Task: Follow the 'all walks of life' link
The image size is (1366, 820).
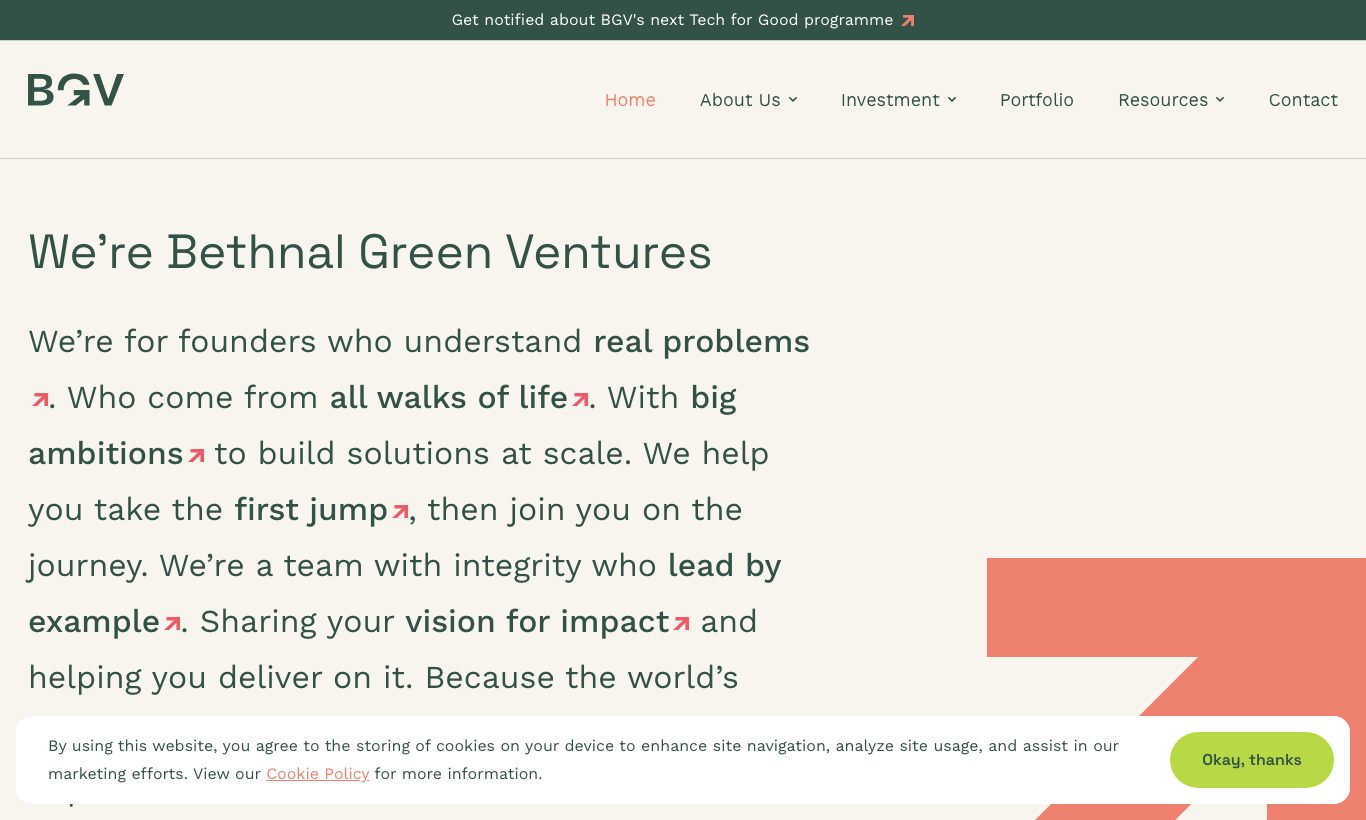Action: pos(449,398)
